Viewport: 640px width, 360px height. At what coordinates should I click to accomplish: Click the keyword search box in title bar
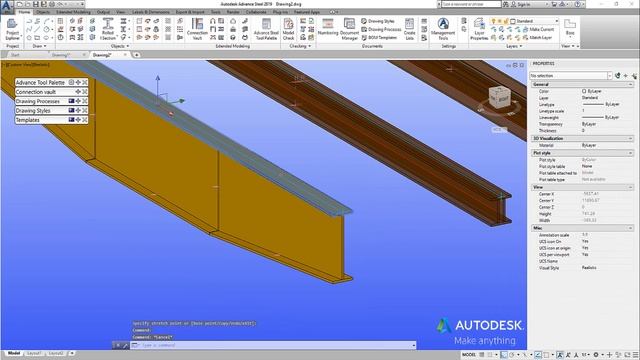(x=471, y=4)
